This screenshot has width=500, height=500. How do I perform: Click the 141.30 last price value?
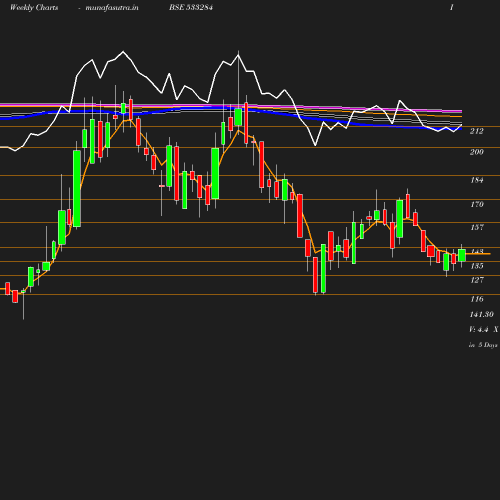pos(482,314)
